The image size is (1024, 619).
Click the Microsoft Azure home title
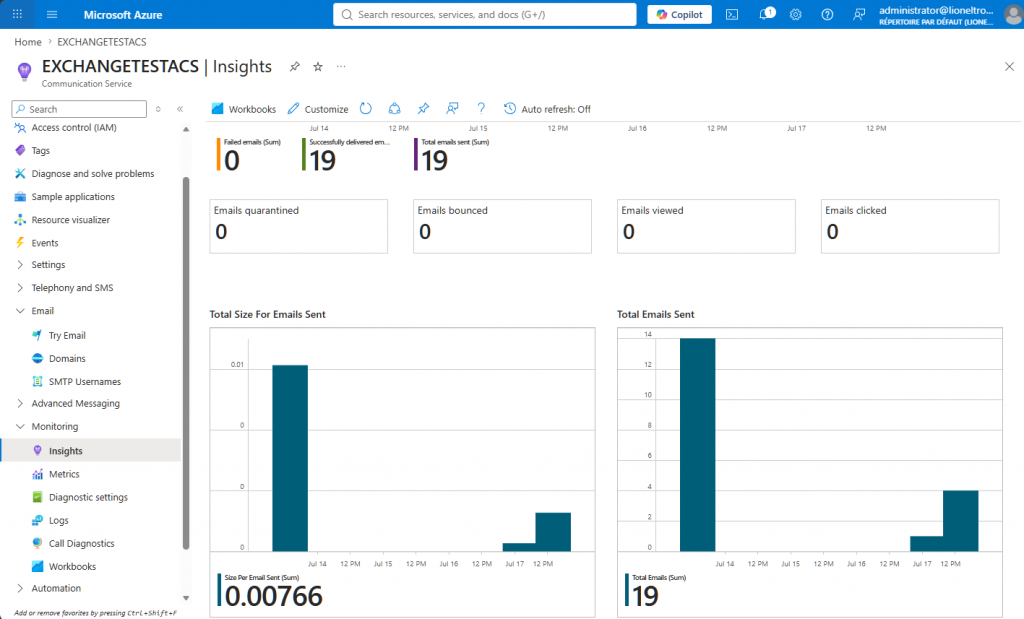pos(123,14)
